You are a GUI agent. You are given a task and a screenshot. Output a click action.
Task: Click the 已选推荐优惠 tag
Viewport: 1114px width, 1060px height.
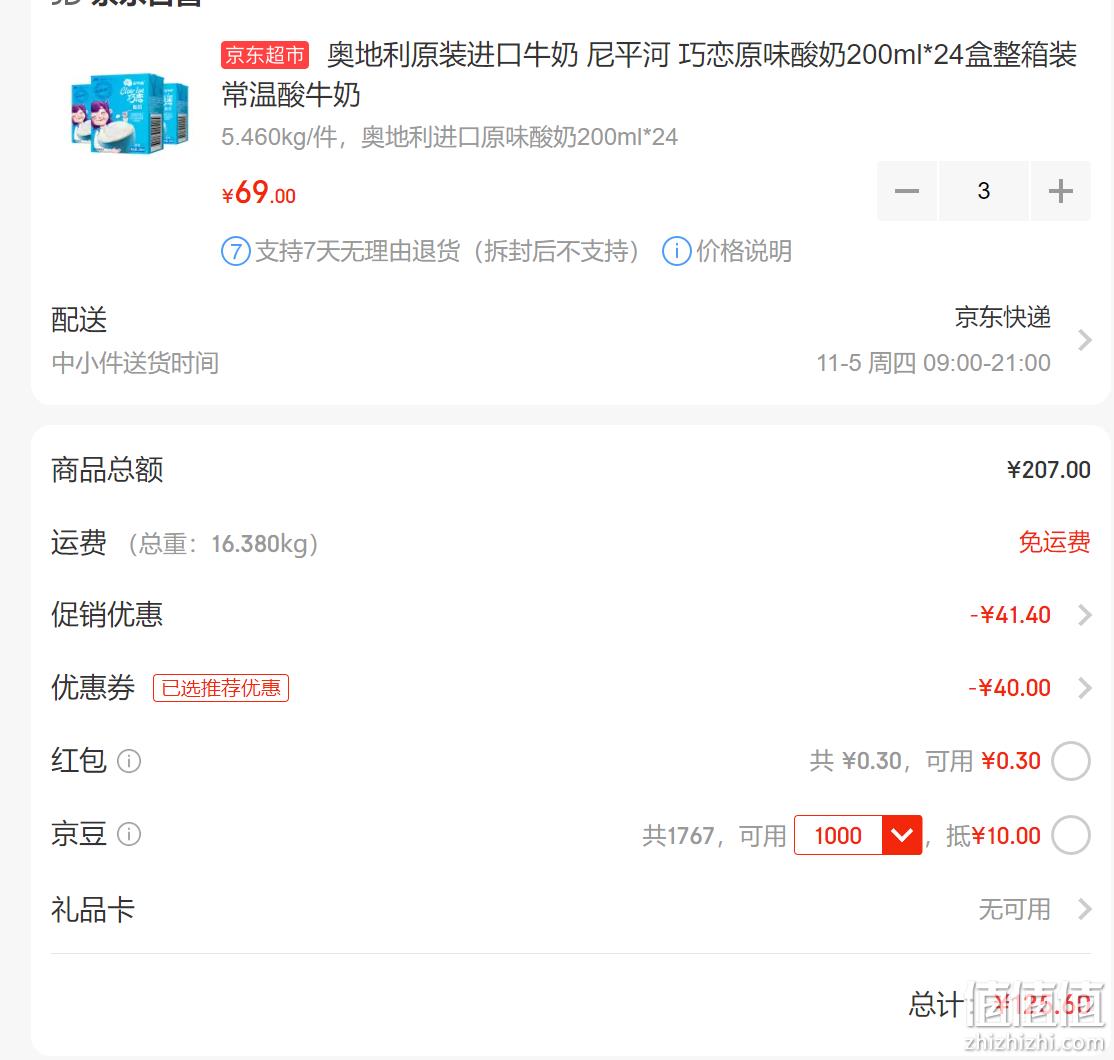pos(221,688)
